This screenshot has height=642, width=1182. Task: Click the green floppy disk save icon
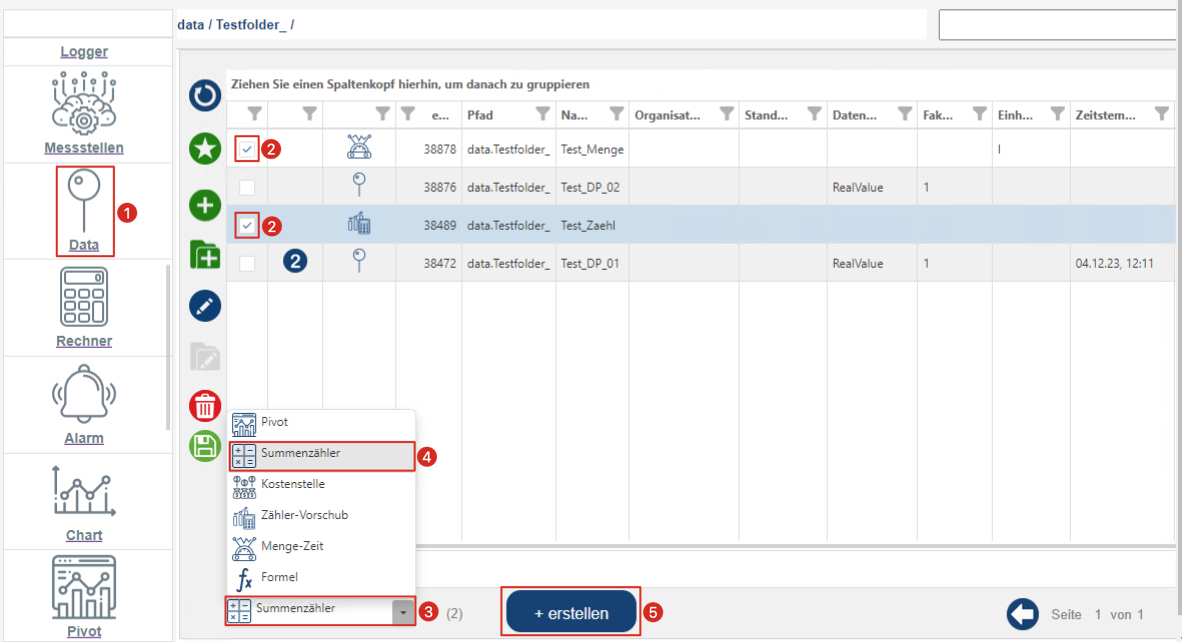point(205,445)
